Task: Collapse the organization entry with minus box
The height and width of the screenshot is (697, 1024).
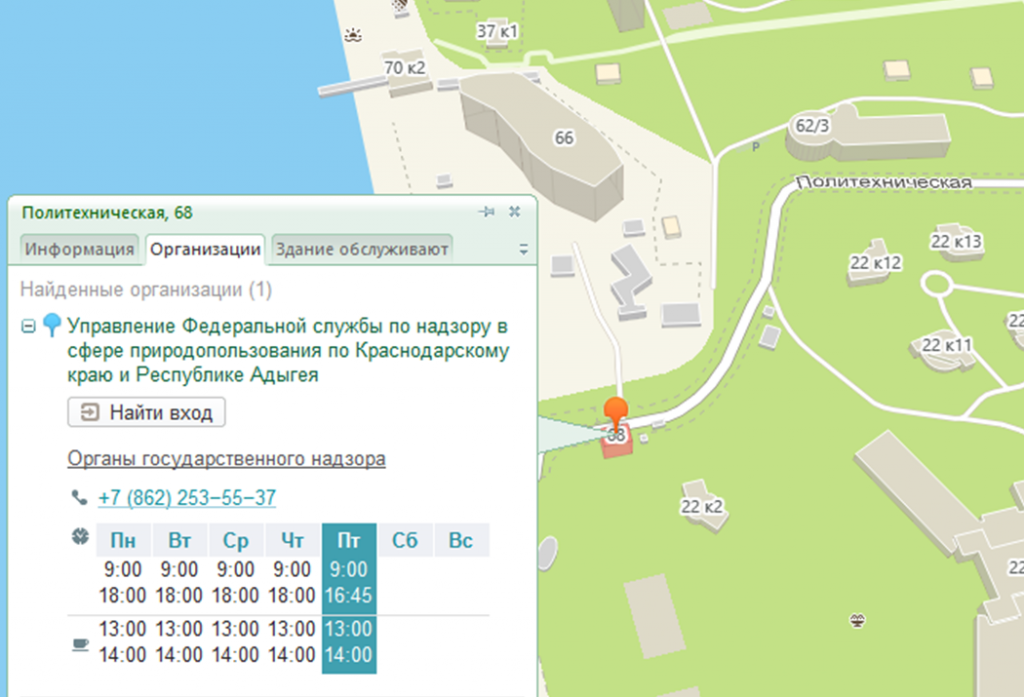Action: 29,327
